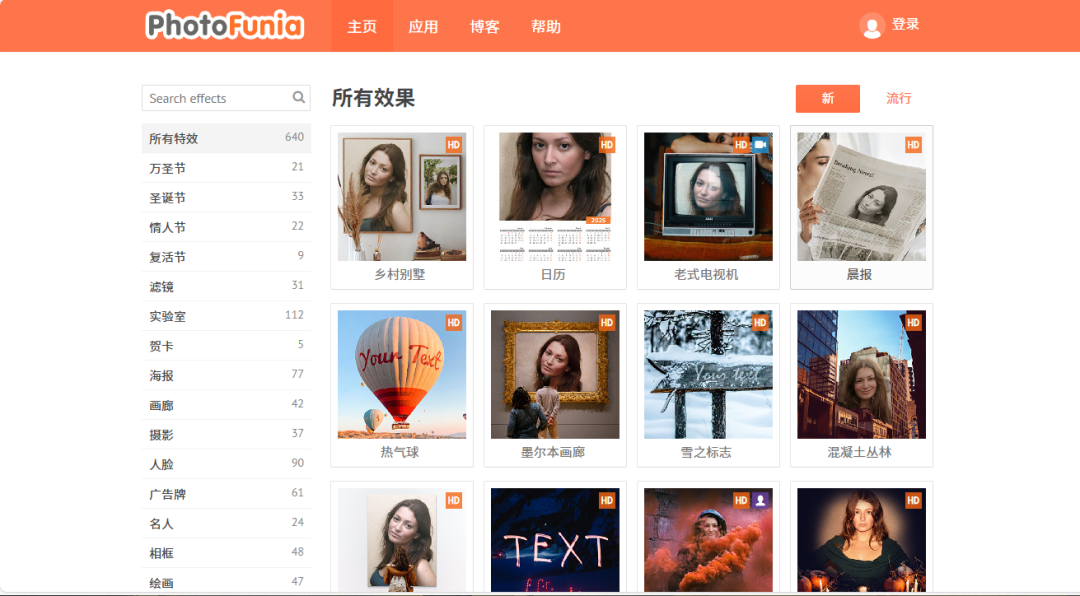This screenshot has height=596, width=1080.
Task: Select 圣诞节 category
Action: point(226,197)
